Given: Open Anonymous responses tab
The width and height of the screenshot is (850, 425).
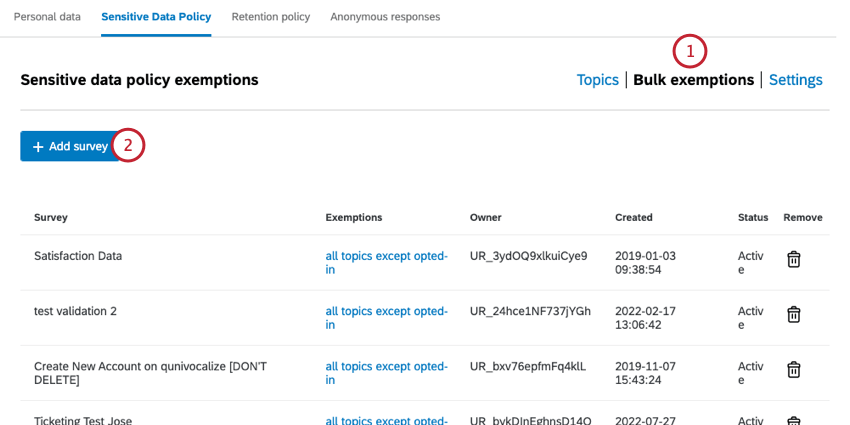Looking at the screenshot, I should (385, 17).
